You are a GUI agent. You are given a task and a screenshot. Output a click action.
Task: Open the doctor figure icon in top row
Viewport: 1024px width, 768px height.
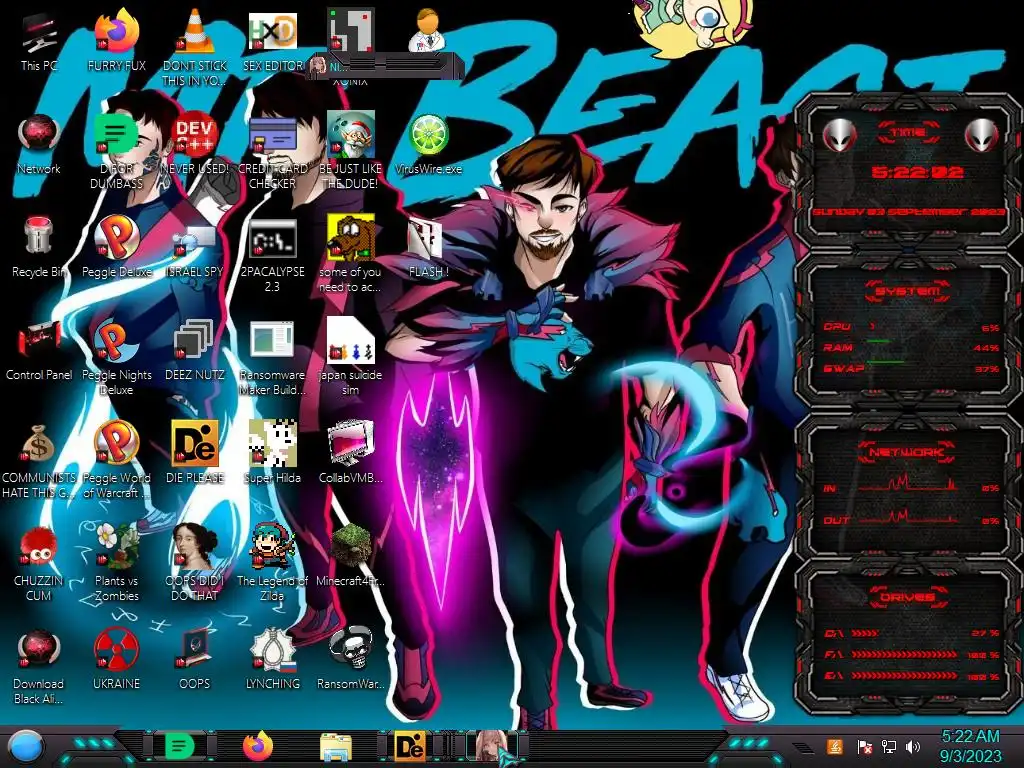tap(427, 30)
